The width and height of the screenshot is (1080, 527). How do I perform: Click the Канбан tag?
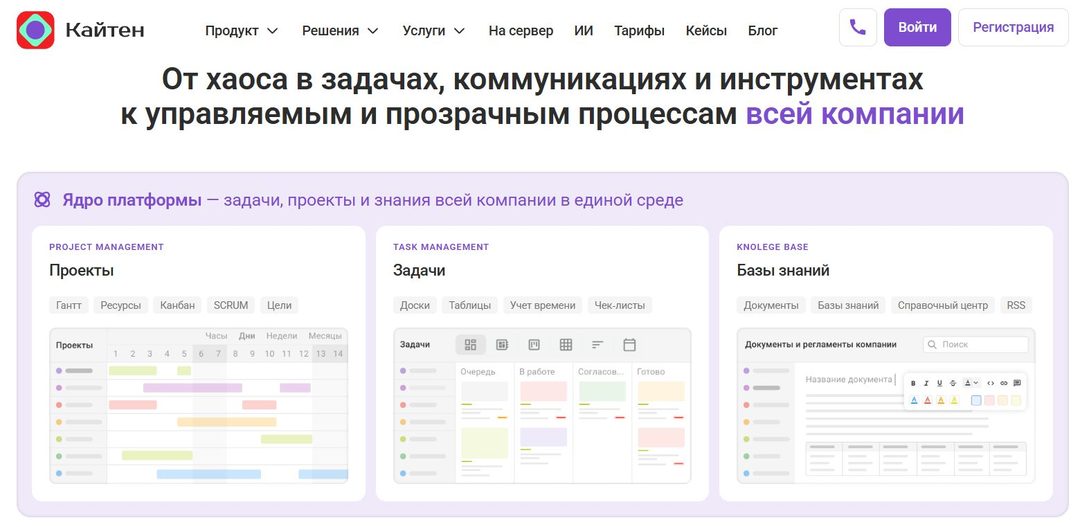point(178,305)
